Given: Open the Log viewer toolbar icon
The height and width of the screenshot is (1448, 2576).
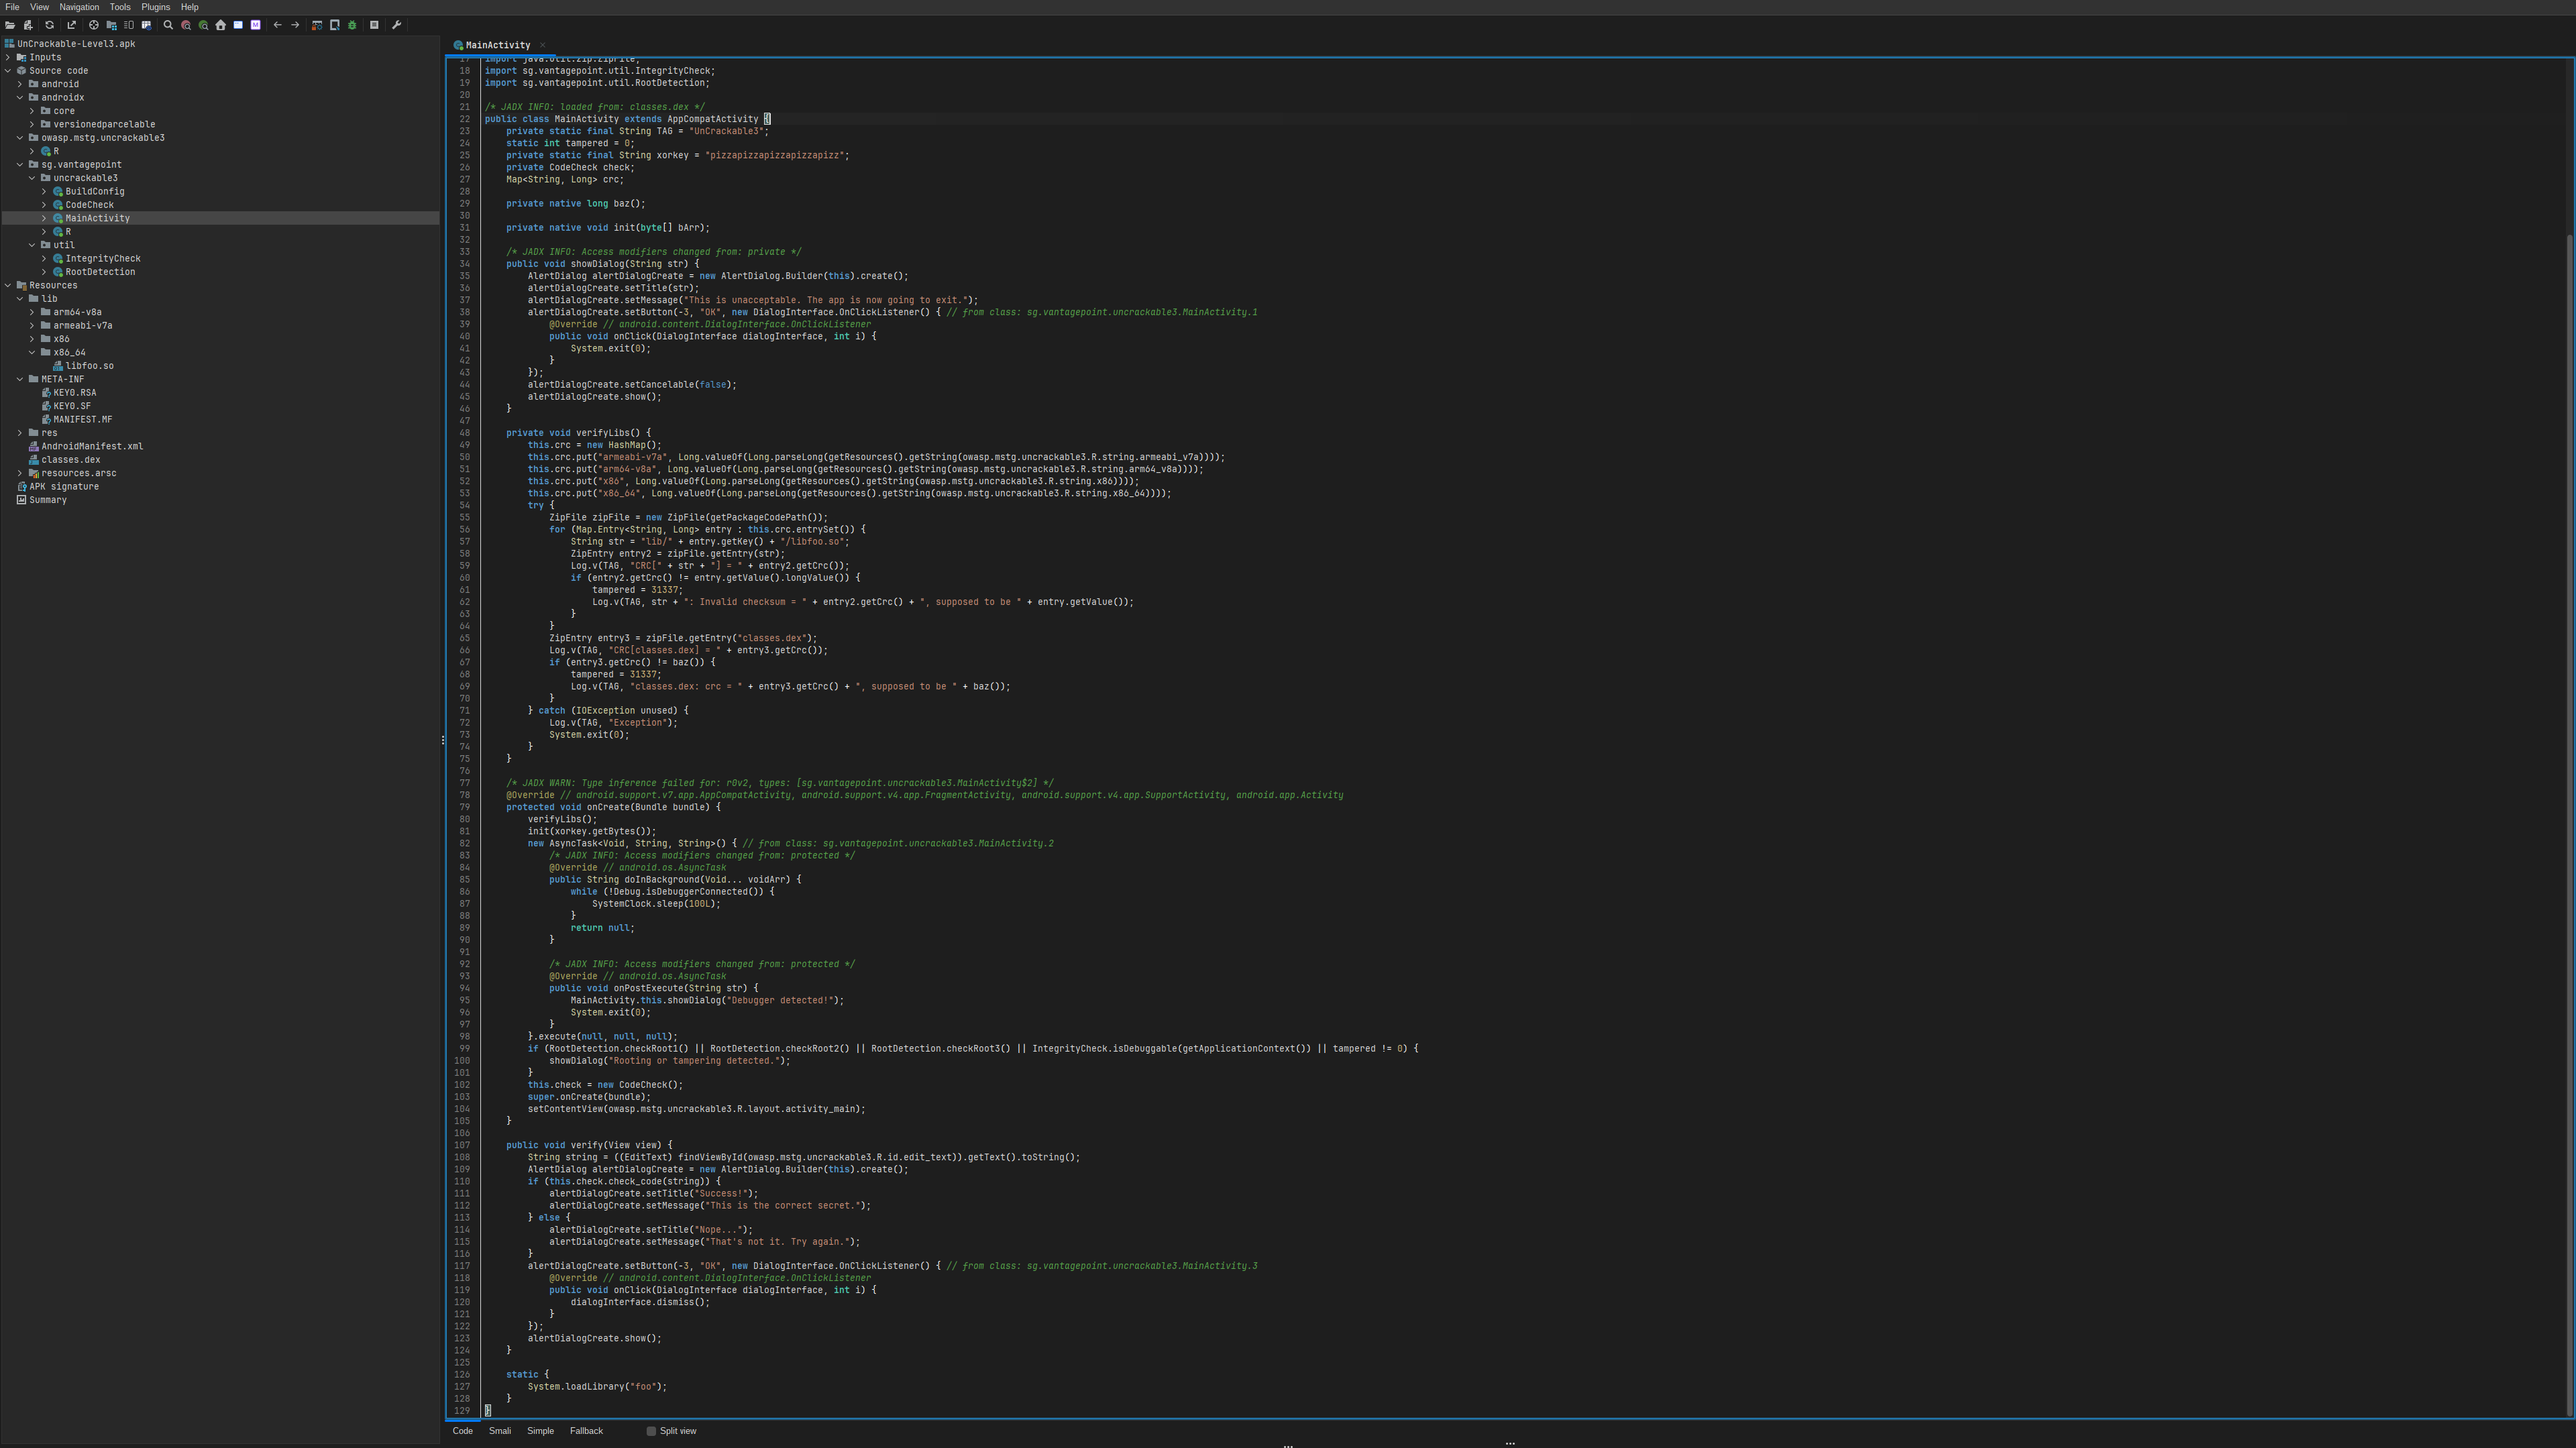Looking at the screenshot, I should [374, 25].
